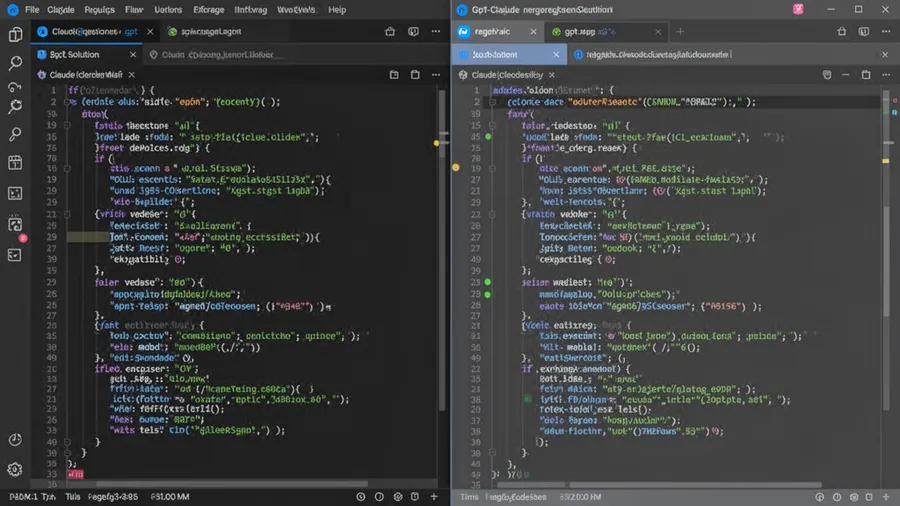Toggle green breakpoint dot at line 35 right editor
The width and height of the screenshot is (900, 506).
(488, 137)
